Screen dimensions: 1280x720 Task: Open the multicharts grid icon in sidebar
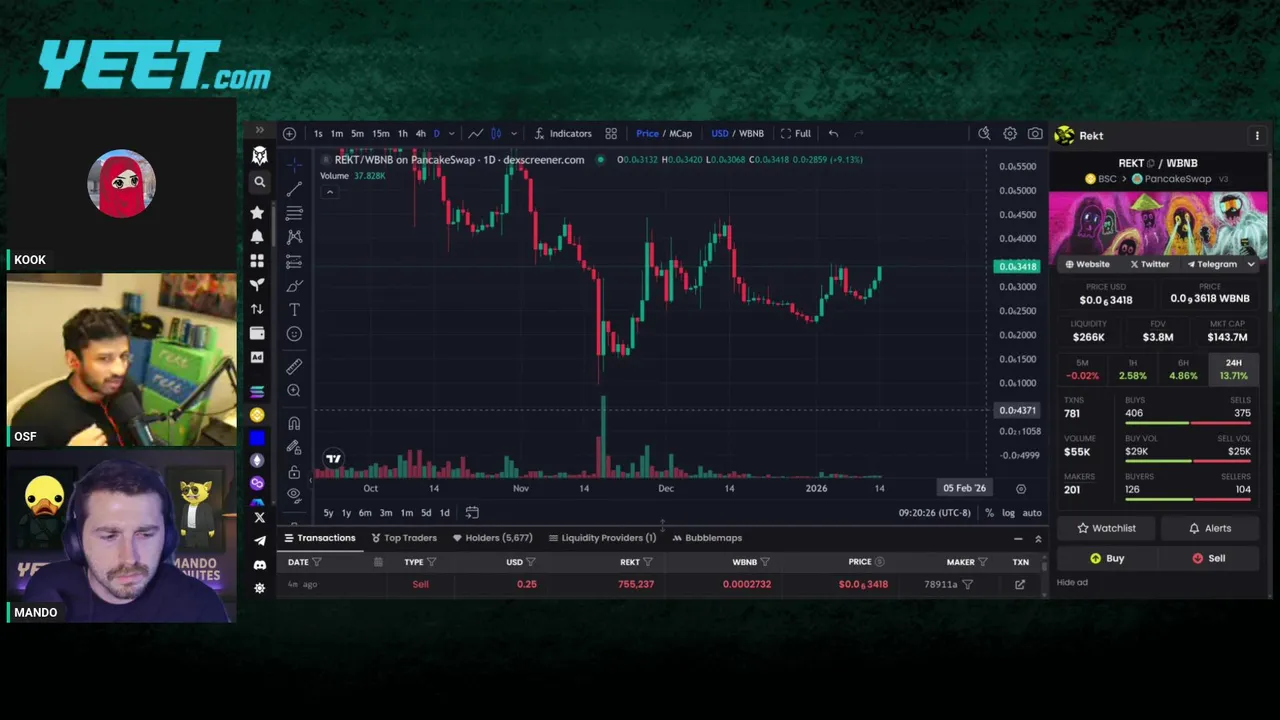tap(257, 260)
